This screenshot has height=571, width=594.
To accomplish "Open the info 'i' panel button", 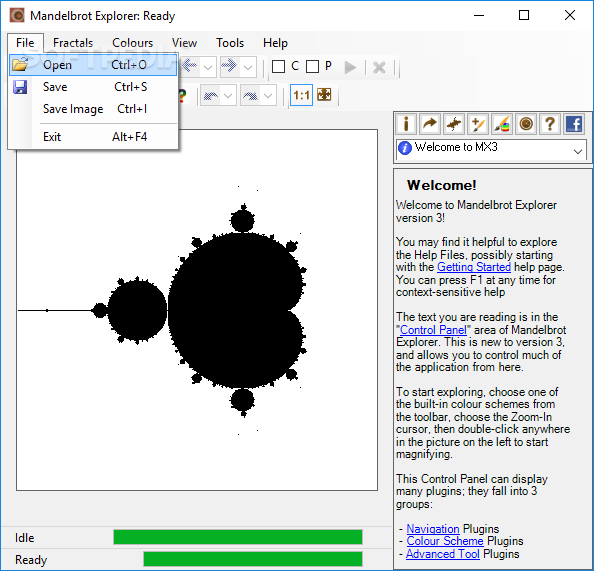I will tap(406, 124).
